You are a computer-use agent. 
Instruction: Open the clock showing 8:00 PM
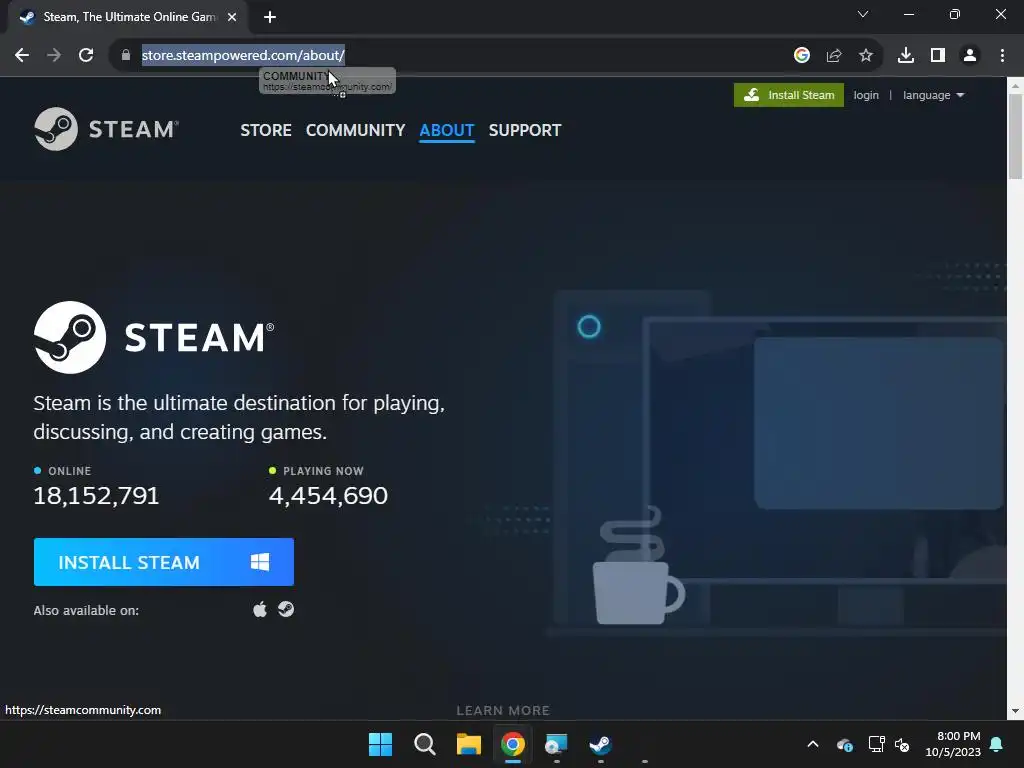[x=953, y=744]
